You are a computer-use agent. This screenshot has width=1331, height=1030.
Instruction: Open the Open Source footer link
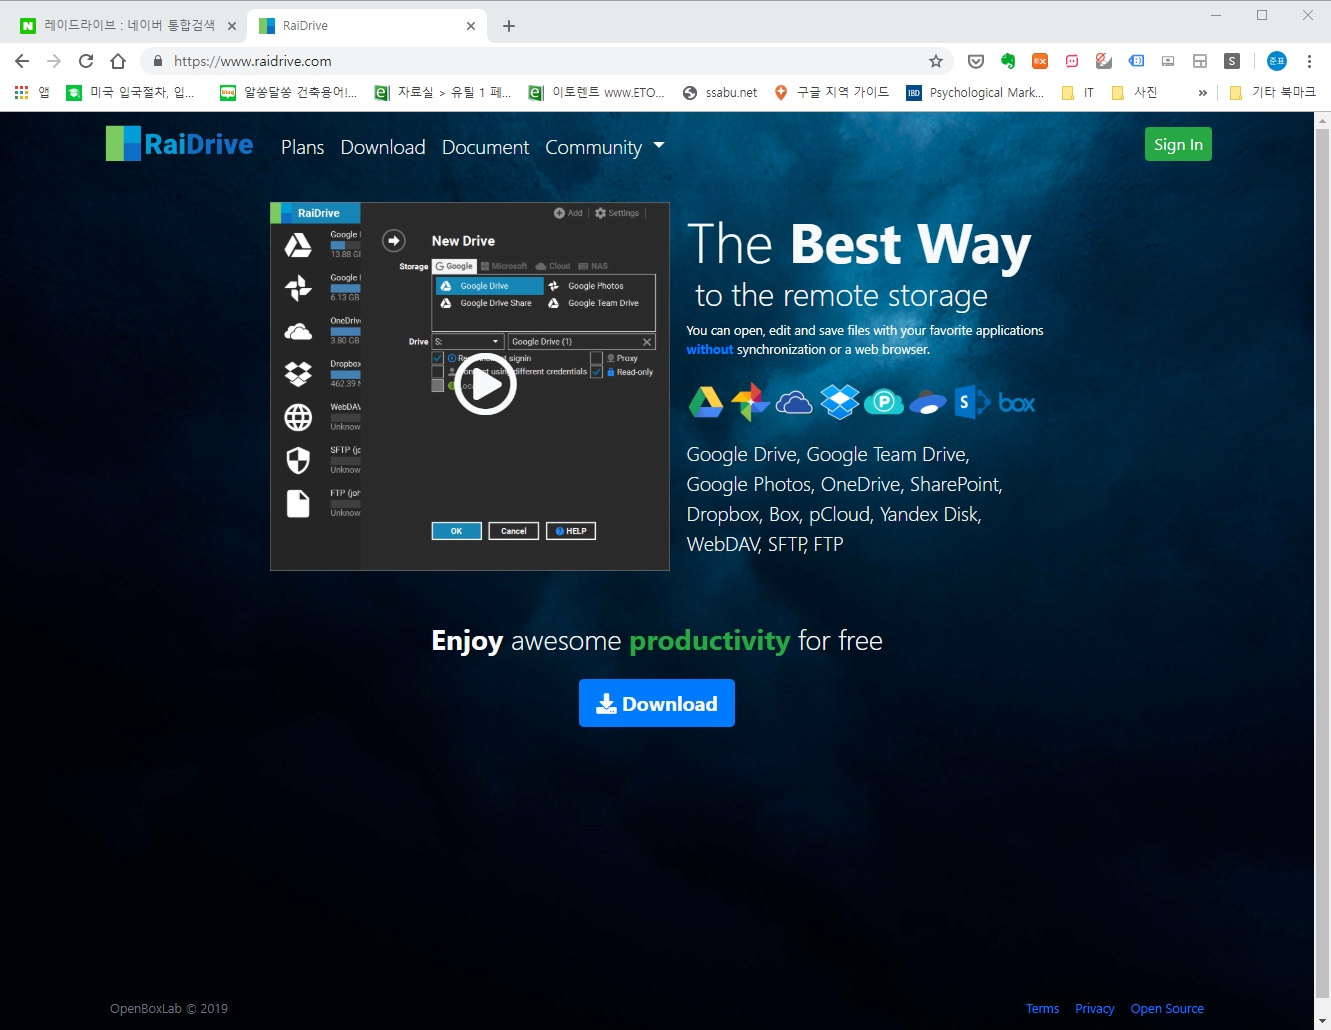click(x=1167, y=1008)
